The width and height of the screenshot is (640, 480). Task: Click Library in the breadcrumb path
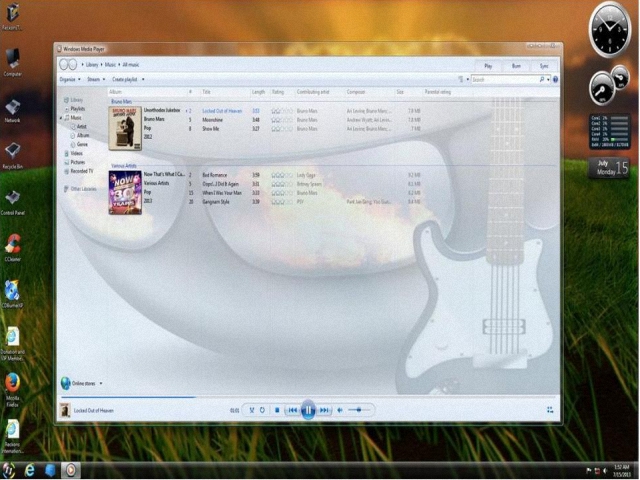[92, 64]
